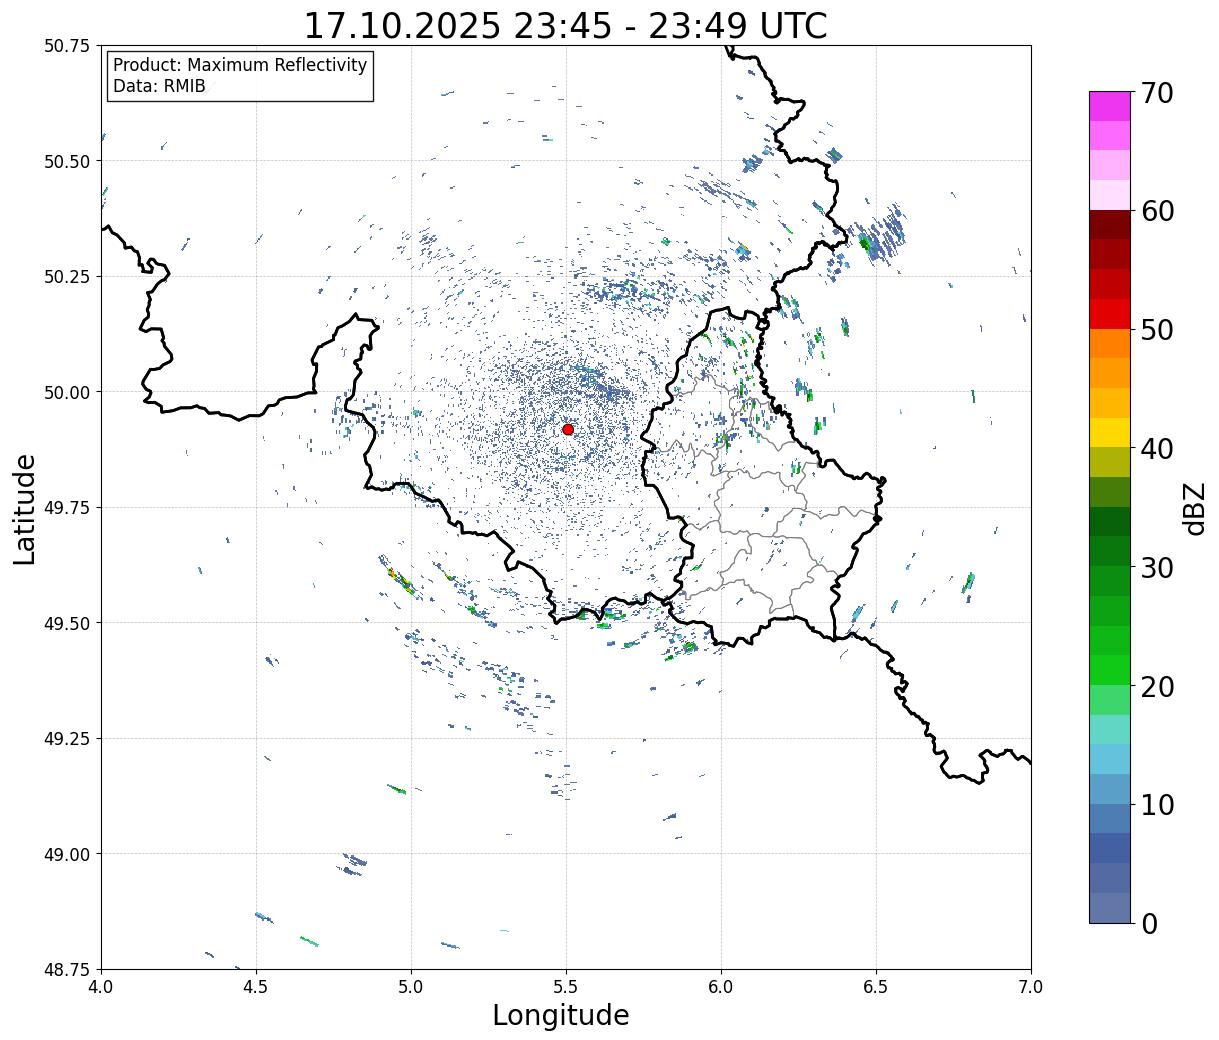Click latitude tick label 50.75
Image resolution: width=1219 pixels, height=1040 pixels.
coord(69,46)
